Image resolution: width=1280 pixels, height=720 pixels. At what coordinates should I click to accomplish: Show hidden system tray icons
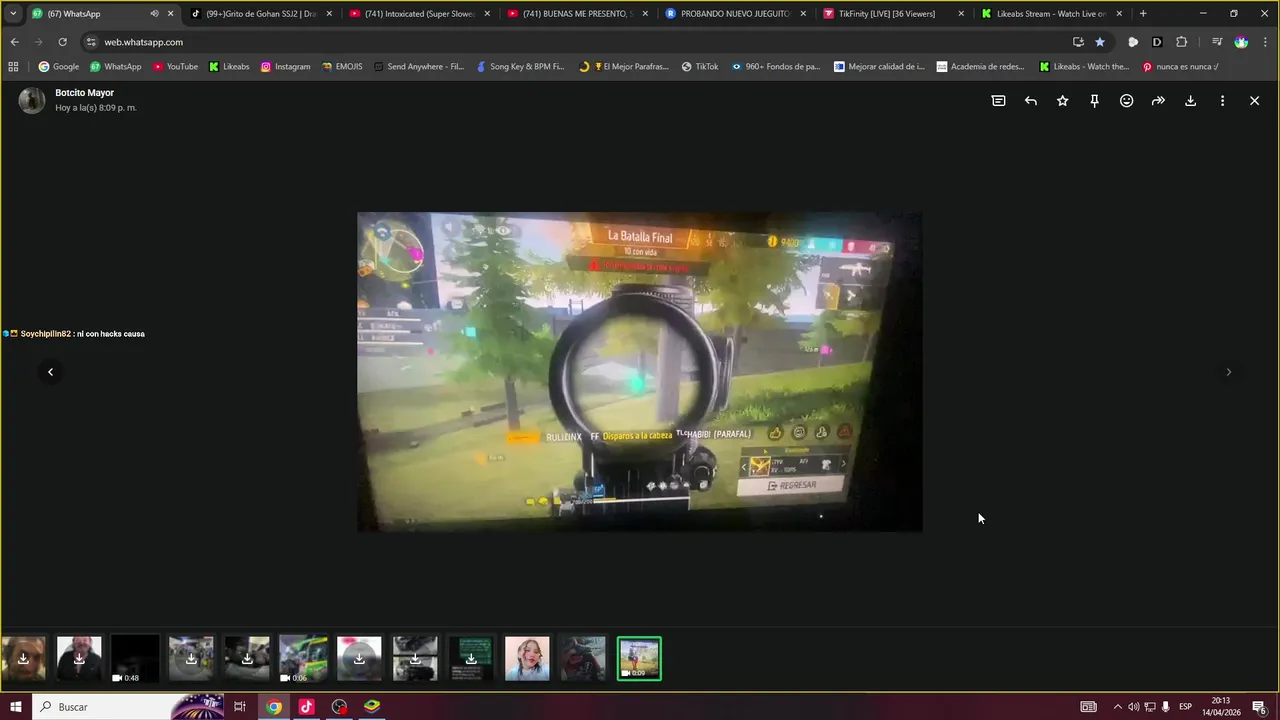coord(1117,707)
